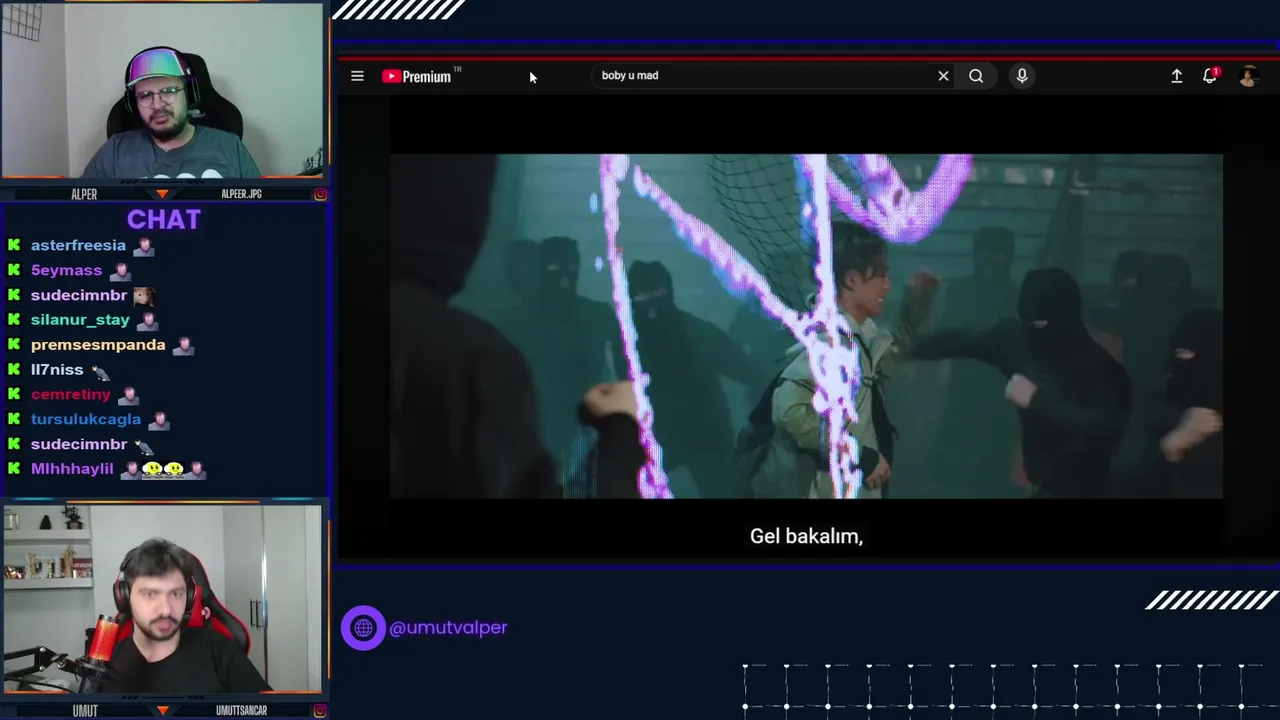Image resolution: width=1280 pixels, height=720 pixels.
Task: Open the upload/create video icon
Action: pyautogui.click(x=1177, y=76)
